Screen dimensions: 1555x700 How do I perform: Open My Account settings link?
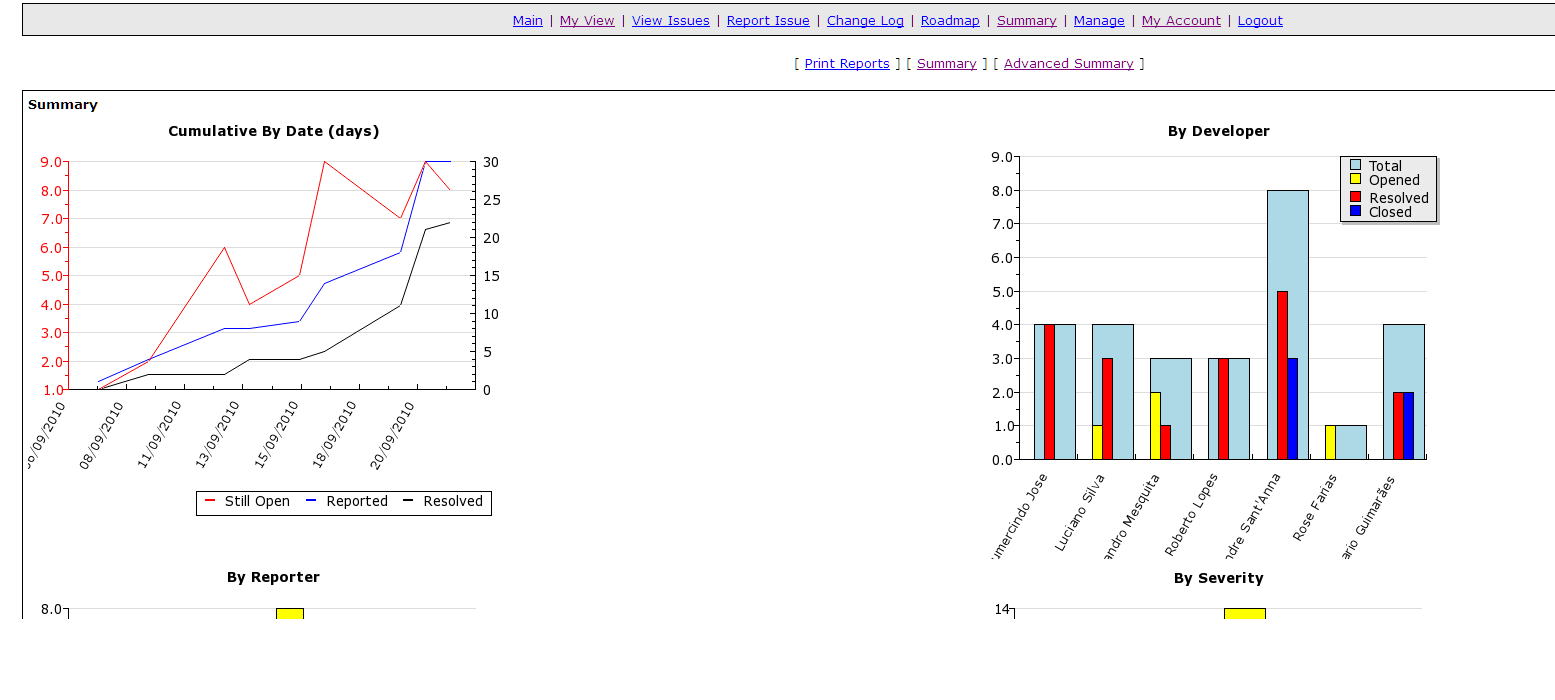point(1180,20)
